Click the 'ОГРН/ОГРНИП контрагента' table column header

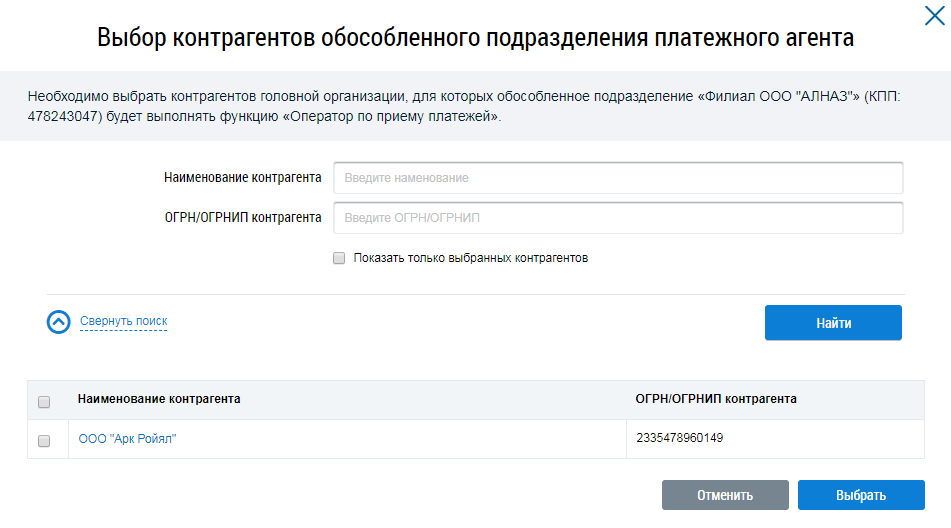(716, 399)
